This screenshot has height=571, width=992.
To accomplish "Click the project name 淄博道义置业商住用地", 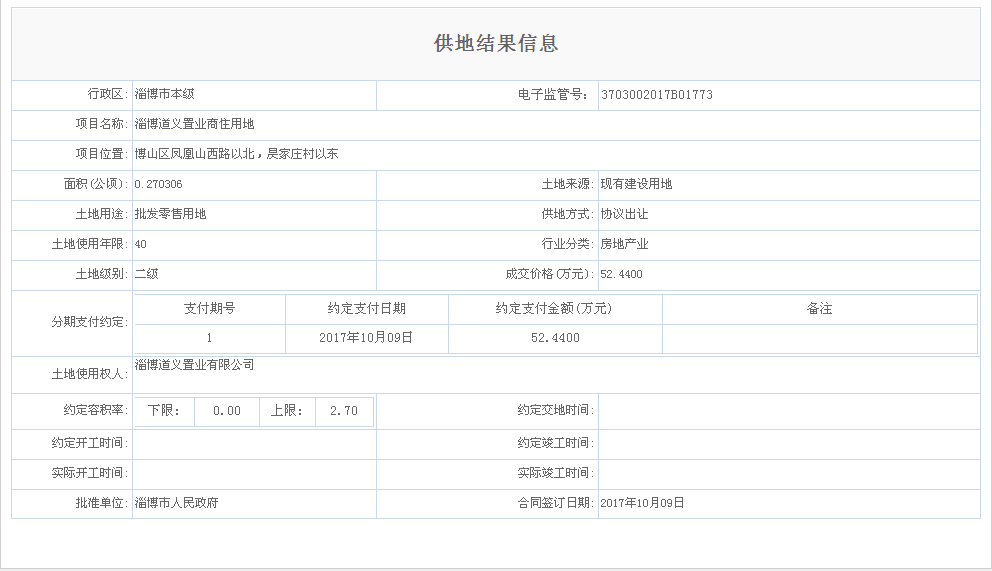I will point(194,124).
